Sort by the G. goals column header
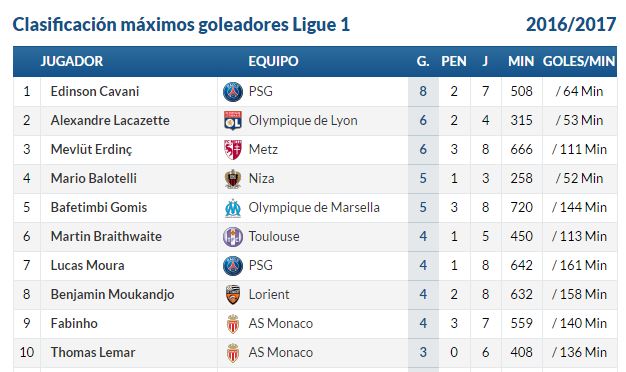626x372 pixels. click(x=423, y=61)
